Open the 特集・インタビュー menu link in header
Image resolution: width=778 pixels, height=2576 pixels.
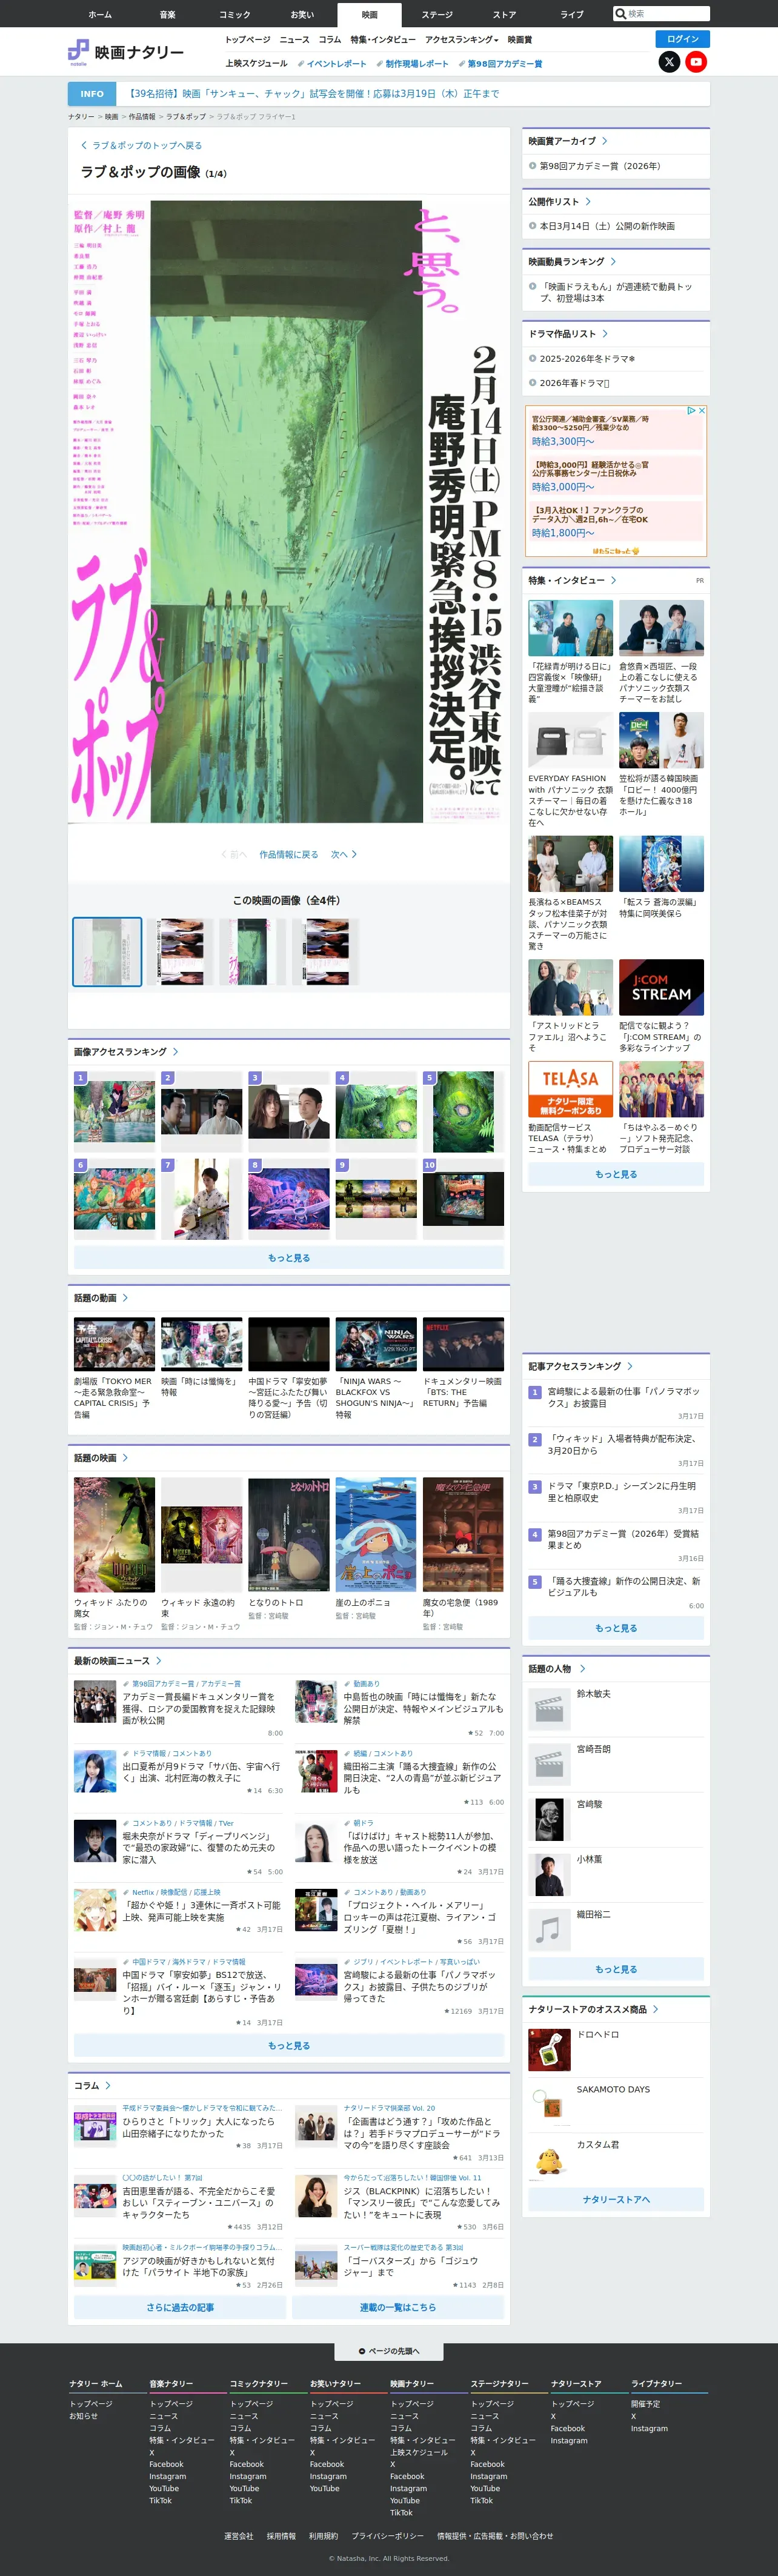(383, 39)
